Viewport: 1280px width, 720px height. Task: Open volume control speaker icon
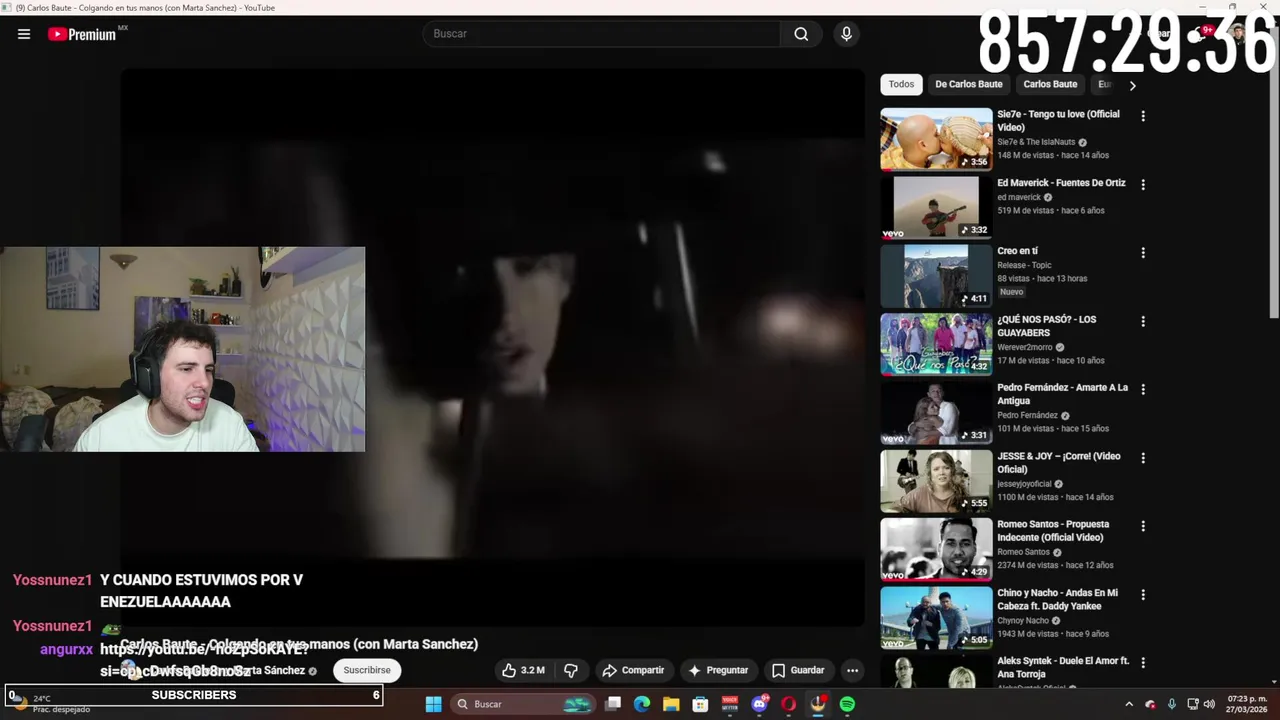point(1209,704)
